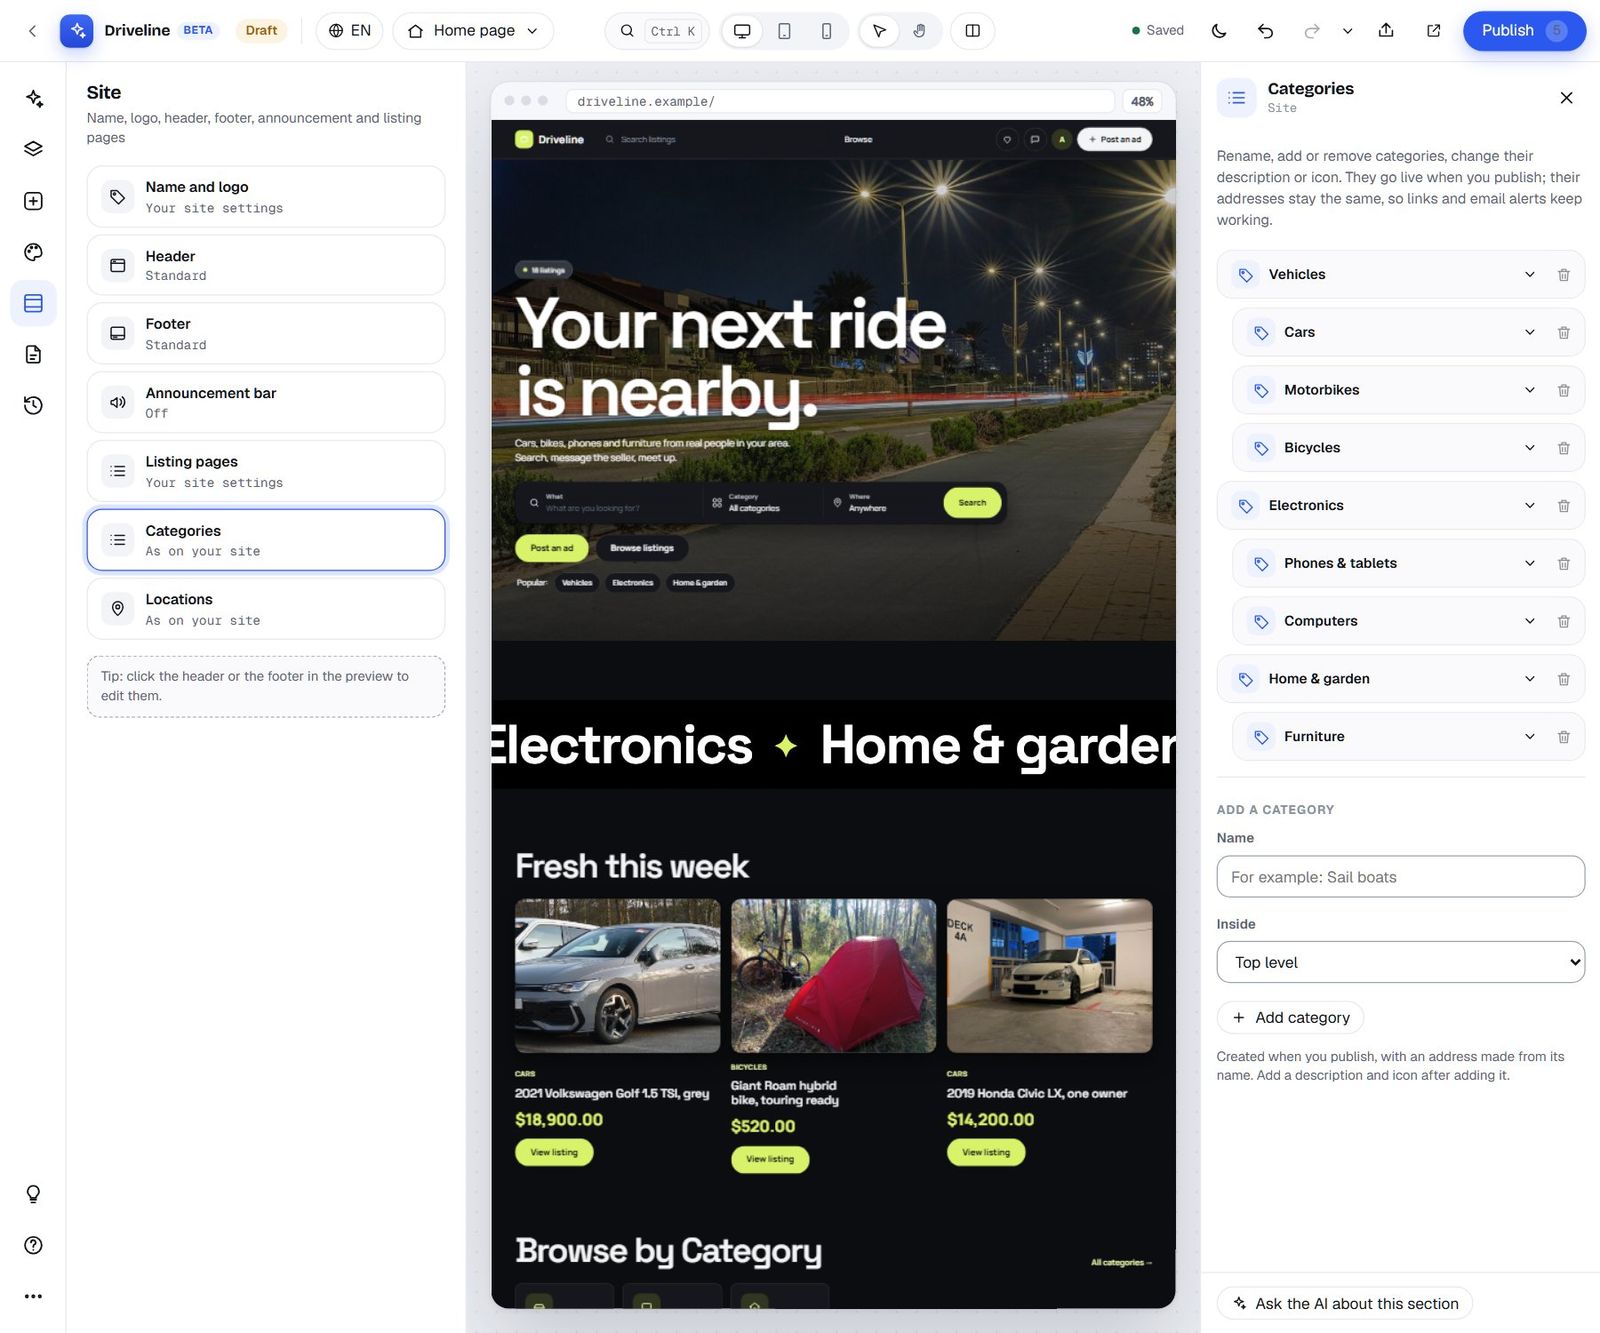Click Post an ad in preview hero

551,548
